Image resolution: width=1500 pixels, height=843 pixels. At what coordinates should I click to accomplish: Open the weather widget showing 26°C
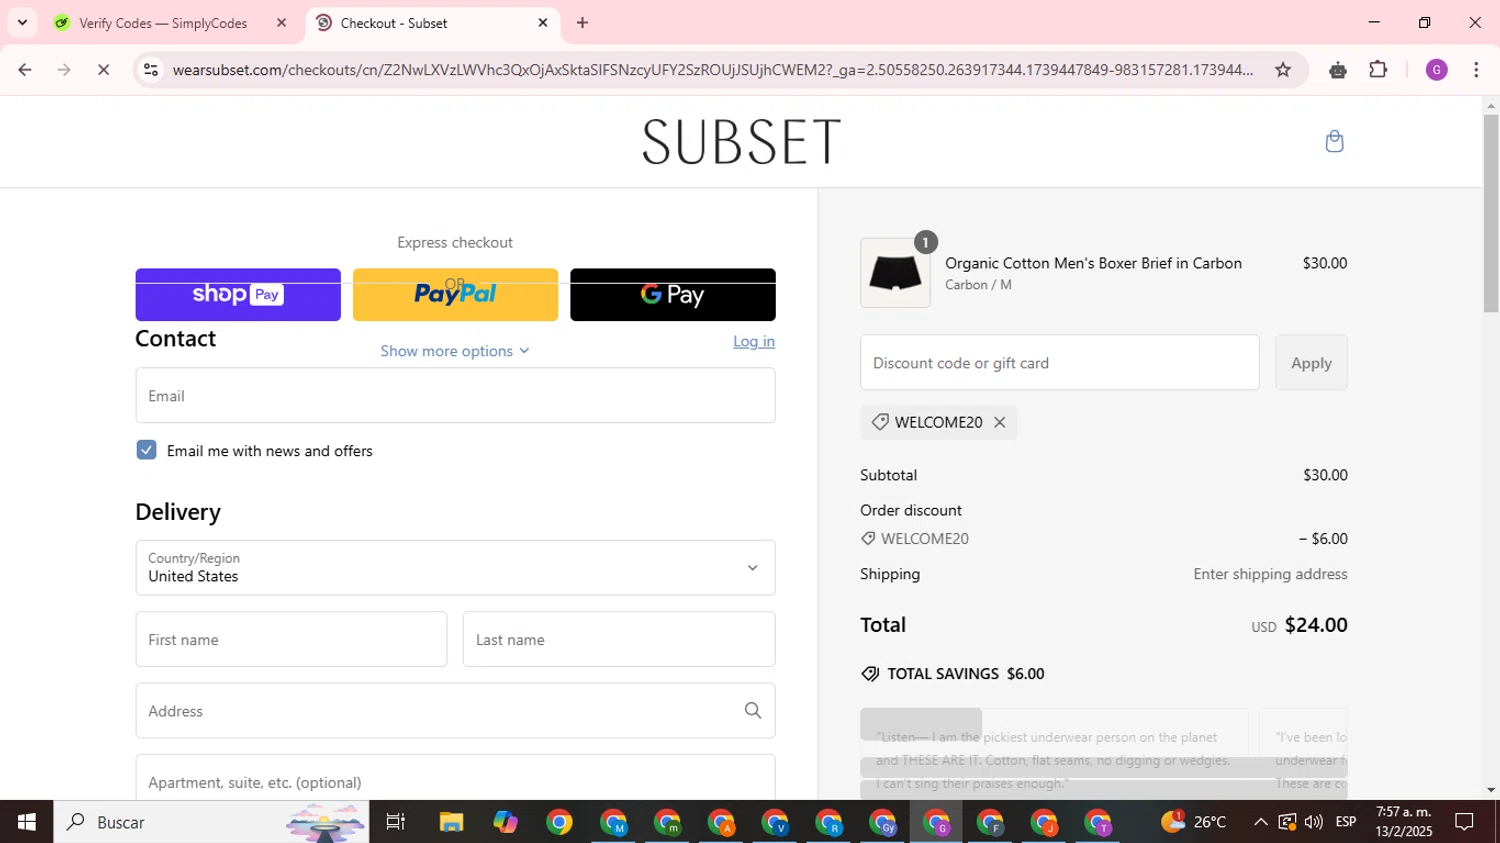[1193, 822]
